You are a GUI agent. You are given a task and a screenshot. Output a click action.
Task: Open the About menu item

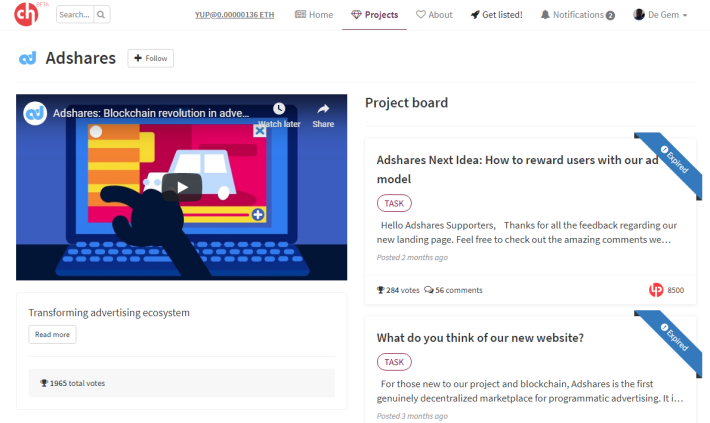[434, 14]
